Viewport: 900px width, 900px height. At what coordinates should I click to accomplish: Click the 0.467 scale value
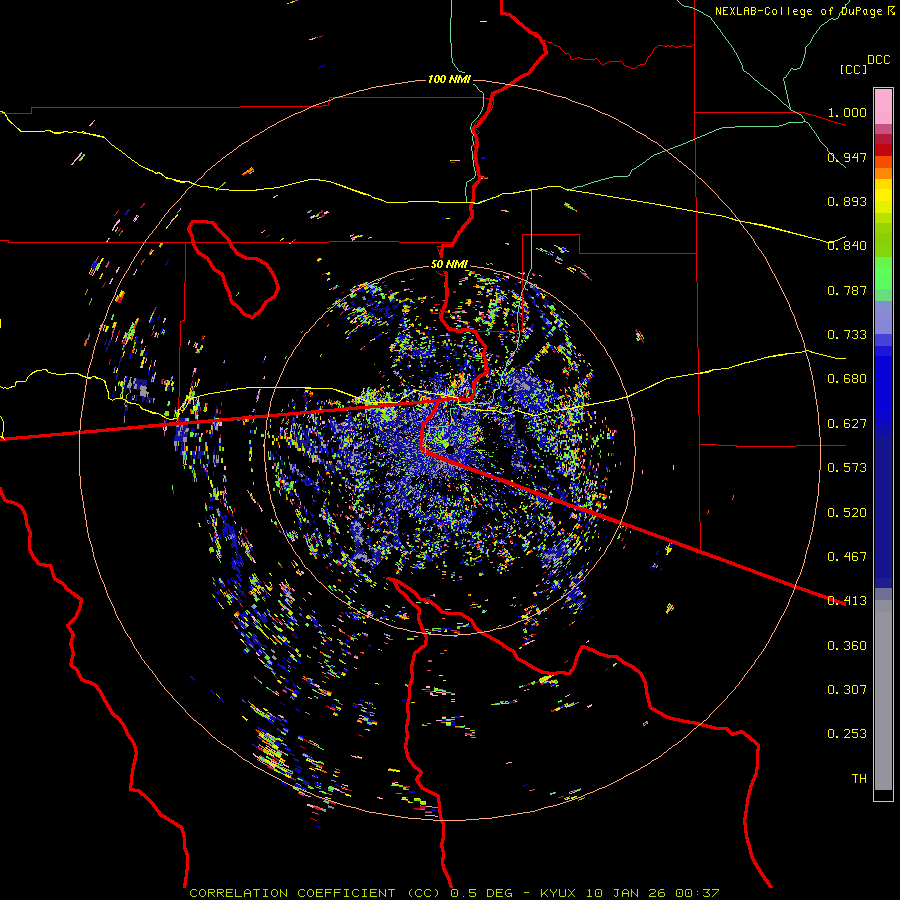pyautogui.click(x=847, y=557)
